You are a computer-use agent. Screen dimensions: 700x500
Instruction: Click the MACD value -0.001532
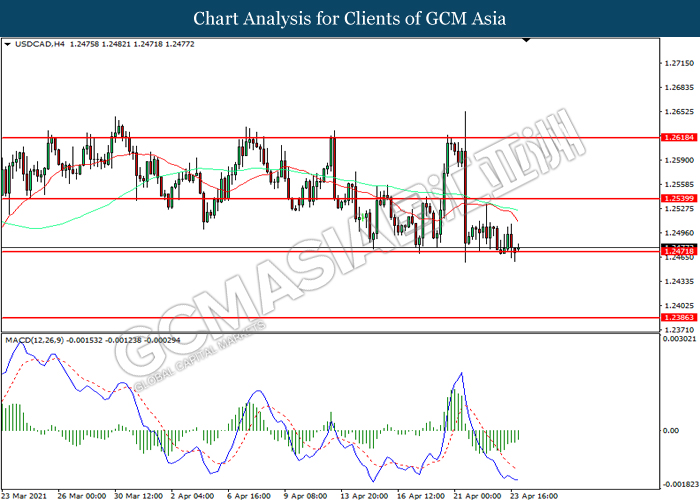[x=84, y=340]
